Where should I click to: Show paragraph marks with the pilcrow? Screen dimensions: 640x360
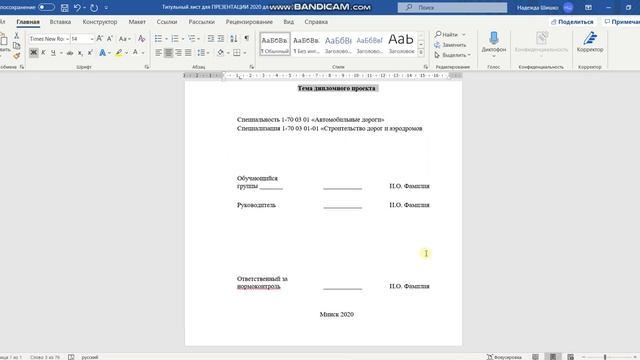(247, 39)
